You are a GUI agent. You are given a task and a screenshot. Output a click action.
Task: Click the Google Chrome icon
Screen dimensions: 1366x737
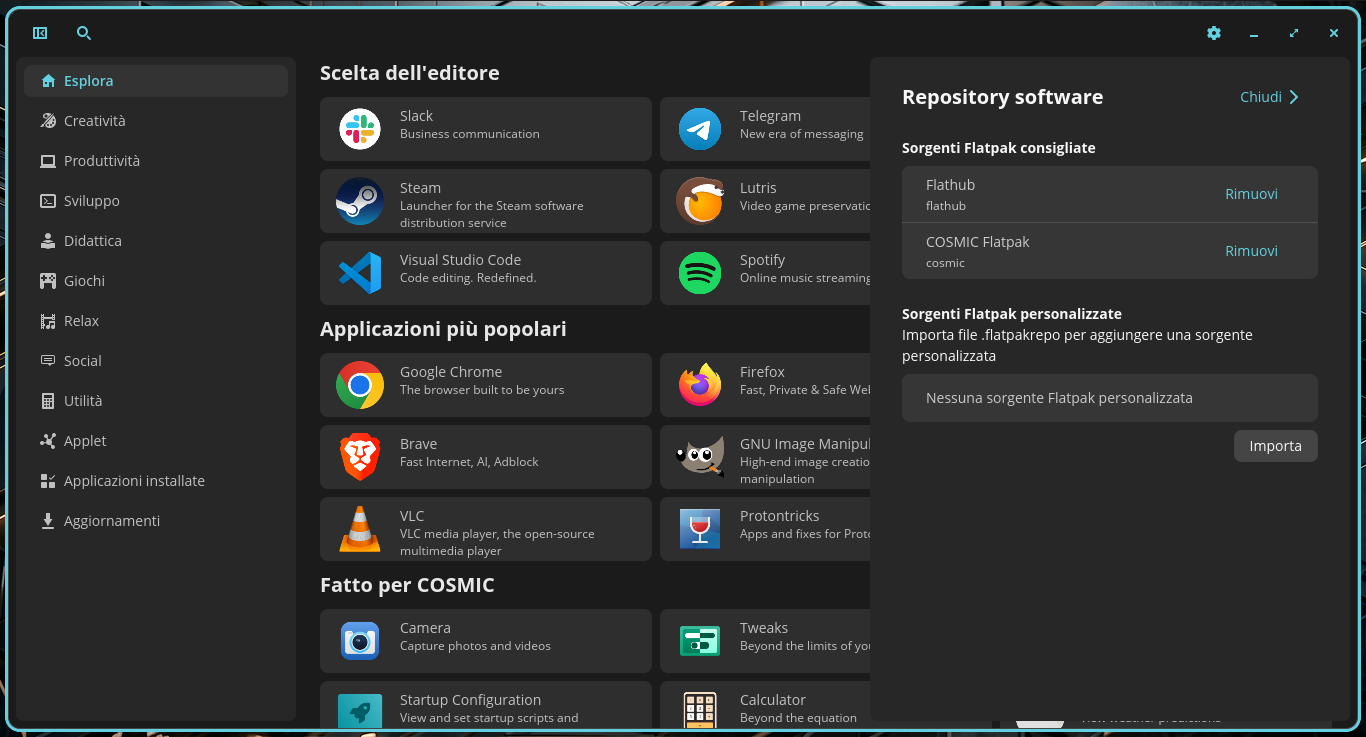point(360,385)
